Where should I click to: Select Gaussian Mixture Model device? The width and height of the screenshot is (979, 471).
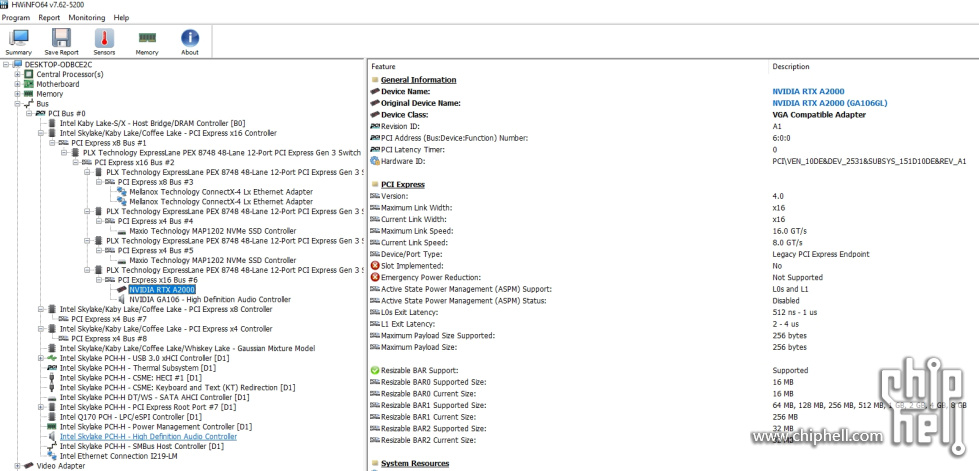pyautogui.click(x=187, y=349)
